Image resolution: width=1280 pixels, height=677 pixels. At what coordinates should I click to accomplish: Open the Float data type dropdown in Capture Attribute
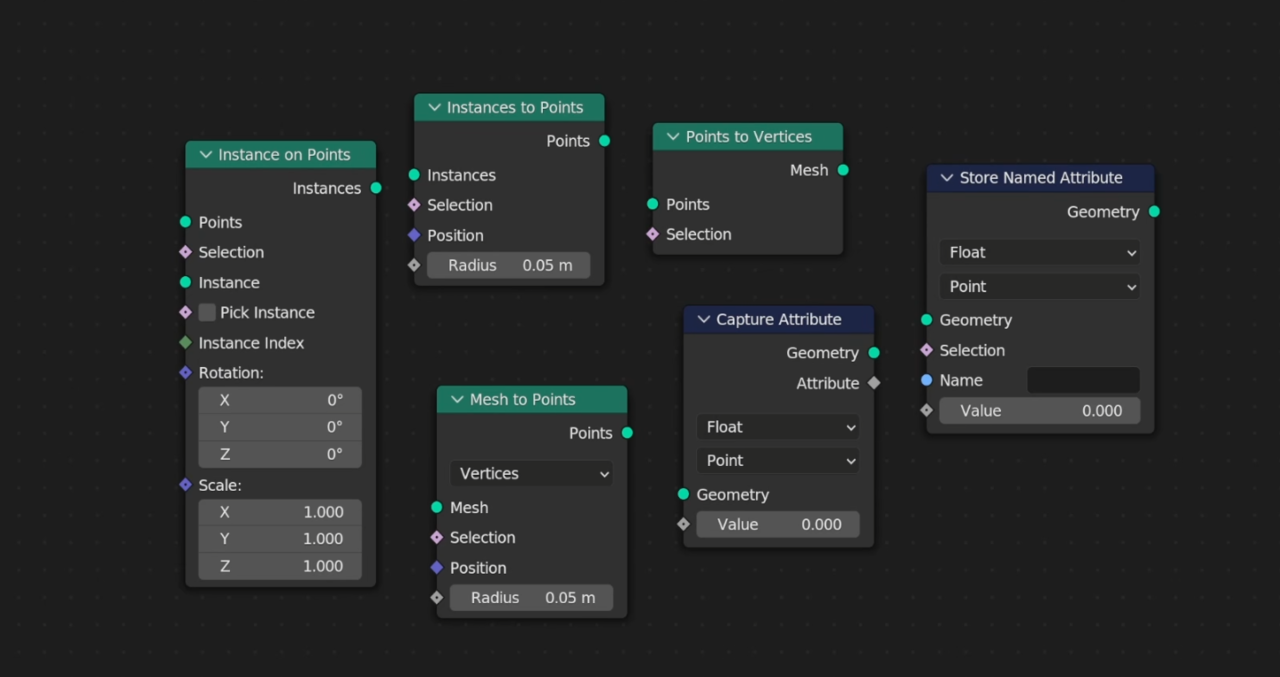pyautogui.click(x=778, y=427)
